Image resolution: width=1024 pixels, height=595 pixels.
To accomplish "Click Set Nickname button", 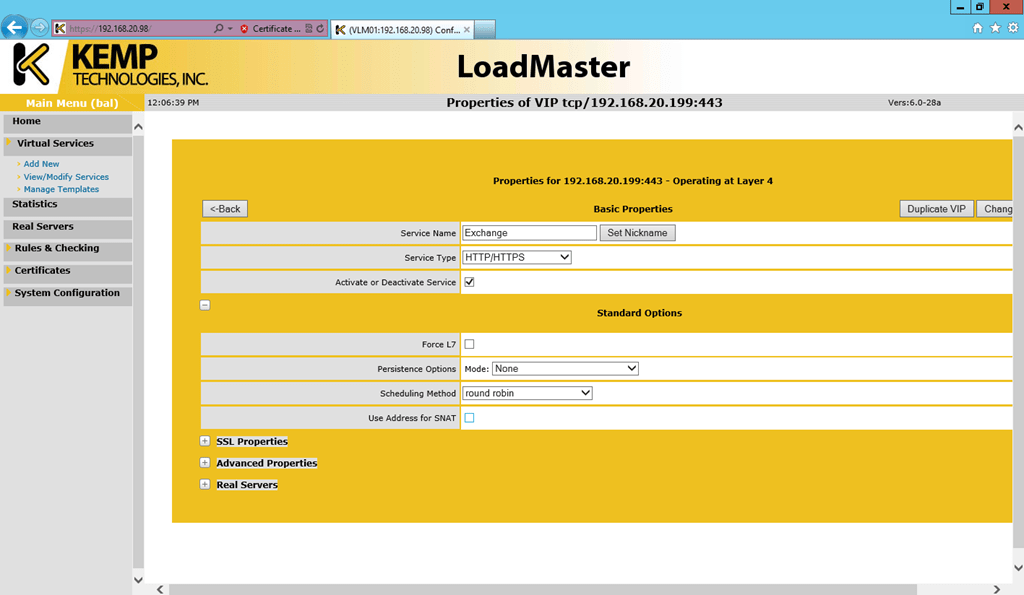I will tap(637, 233).
